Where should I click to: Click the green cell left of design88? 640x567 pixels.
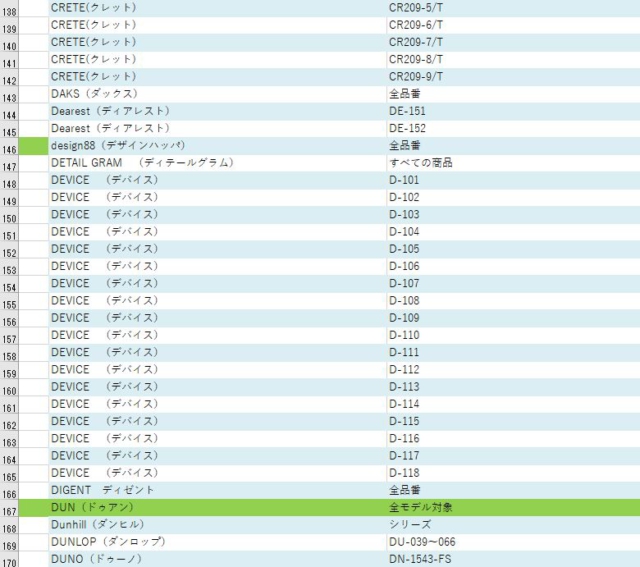[x=33, y=146]
